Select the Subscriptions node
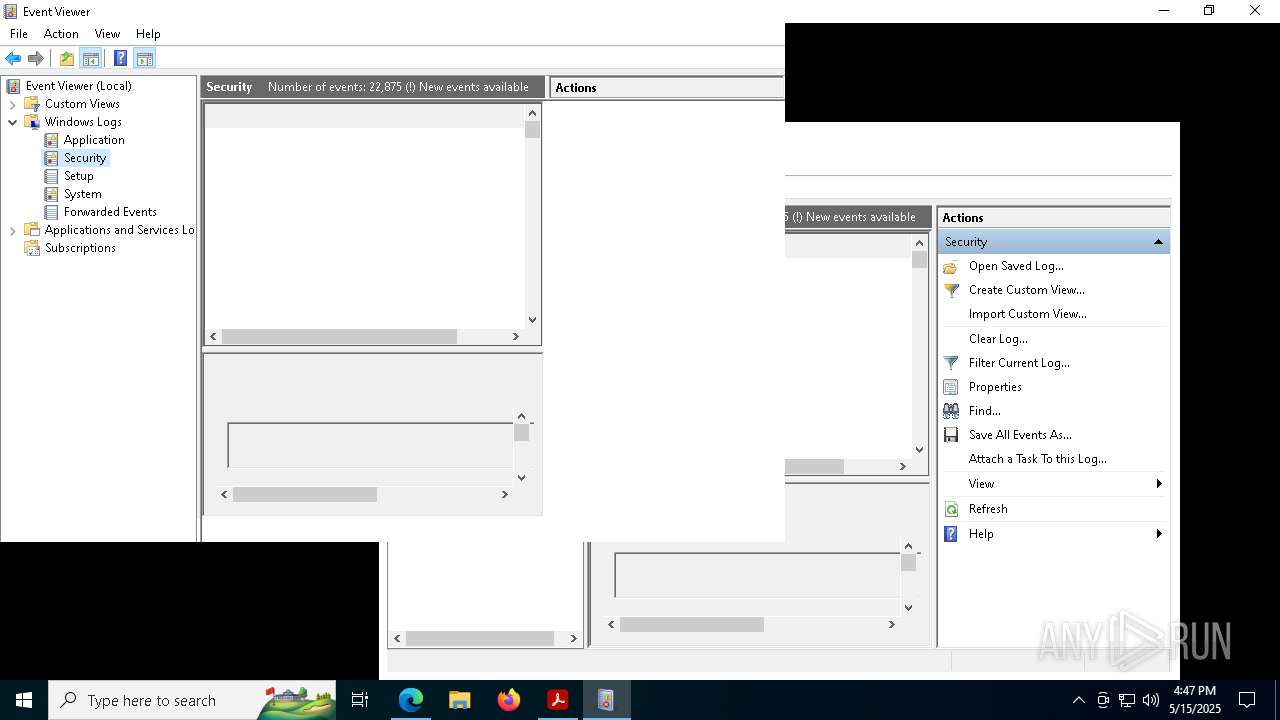The height and width of the screenshot is (720, 1280). tap(80, 248)
